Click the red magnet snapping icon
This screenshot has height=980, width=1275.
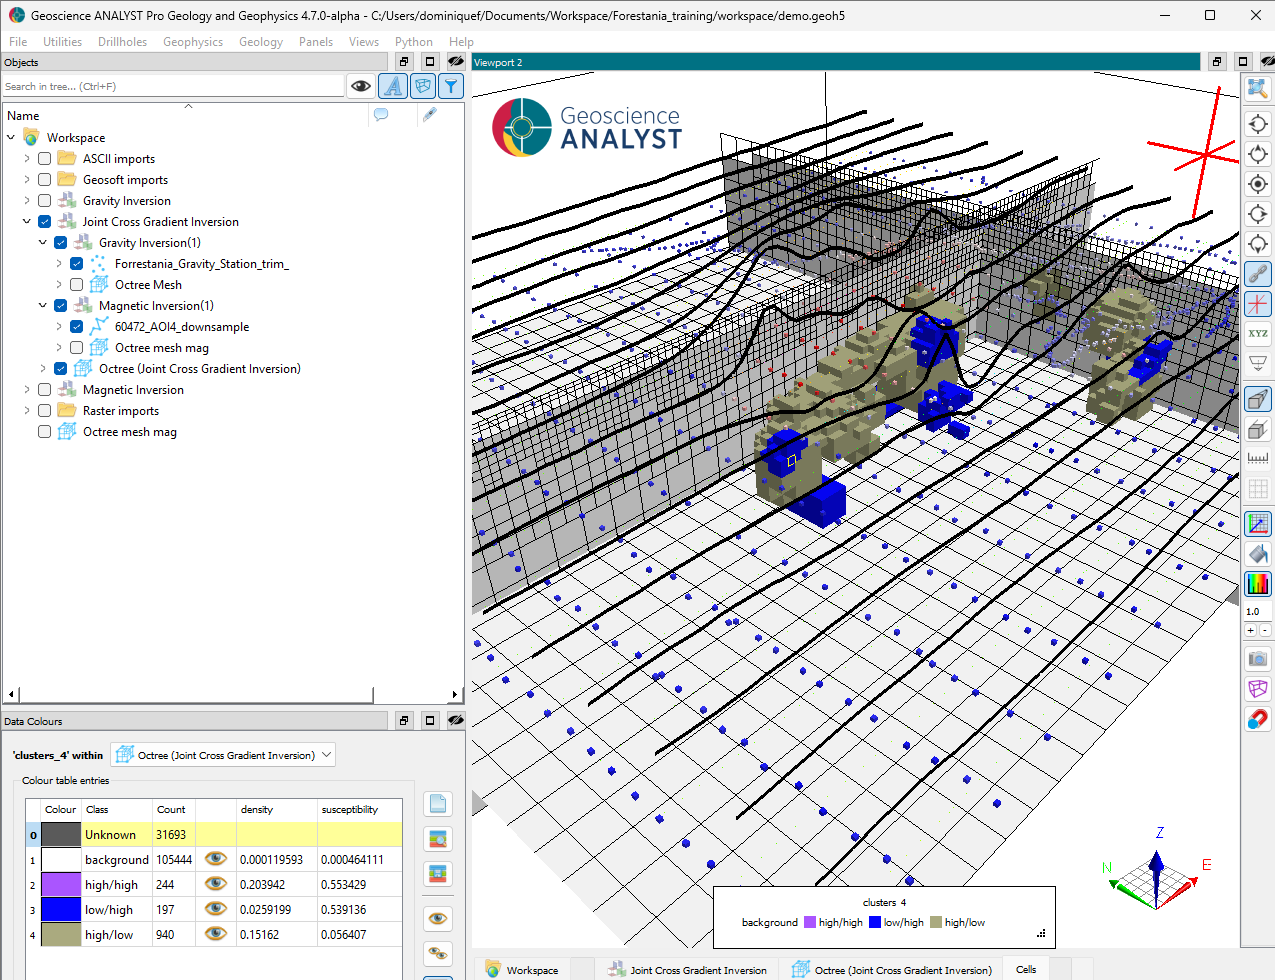[x=1258, y=719]
